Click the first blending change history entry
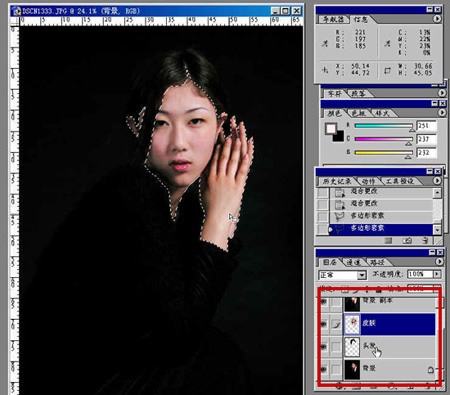 pos(381,192)
